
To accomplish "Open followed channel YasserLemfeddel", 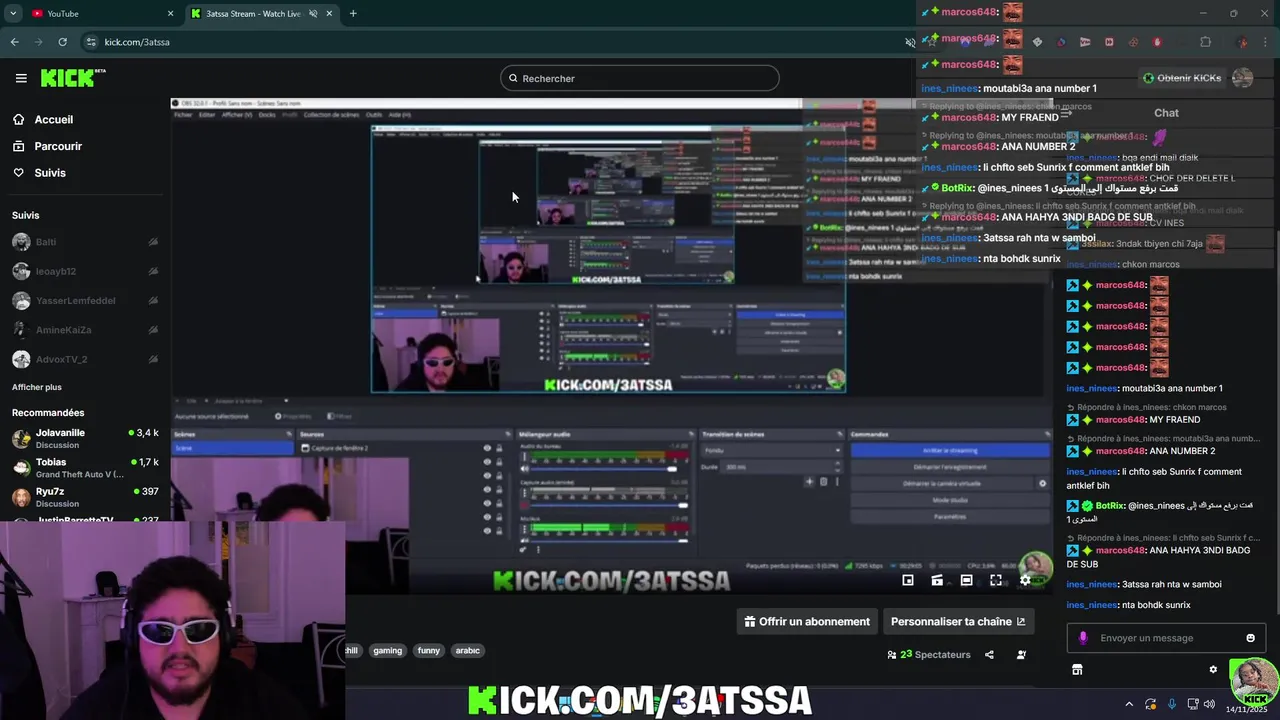I will point(85,301).
